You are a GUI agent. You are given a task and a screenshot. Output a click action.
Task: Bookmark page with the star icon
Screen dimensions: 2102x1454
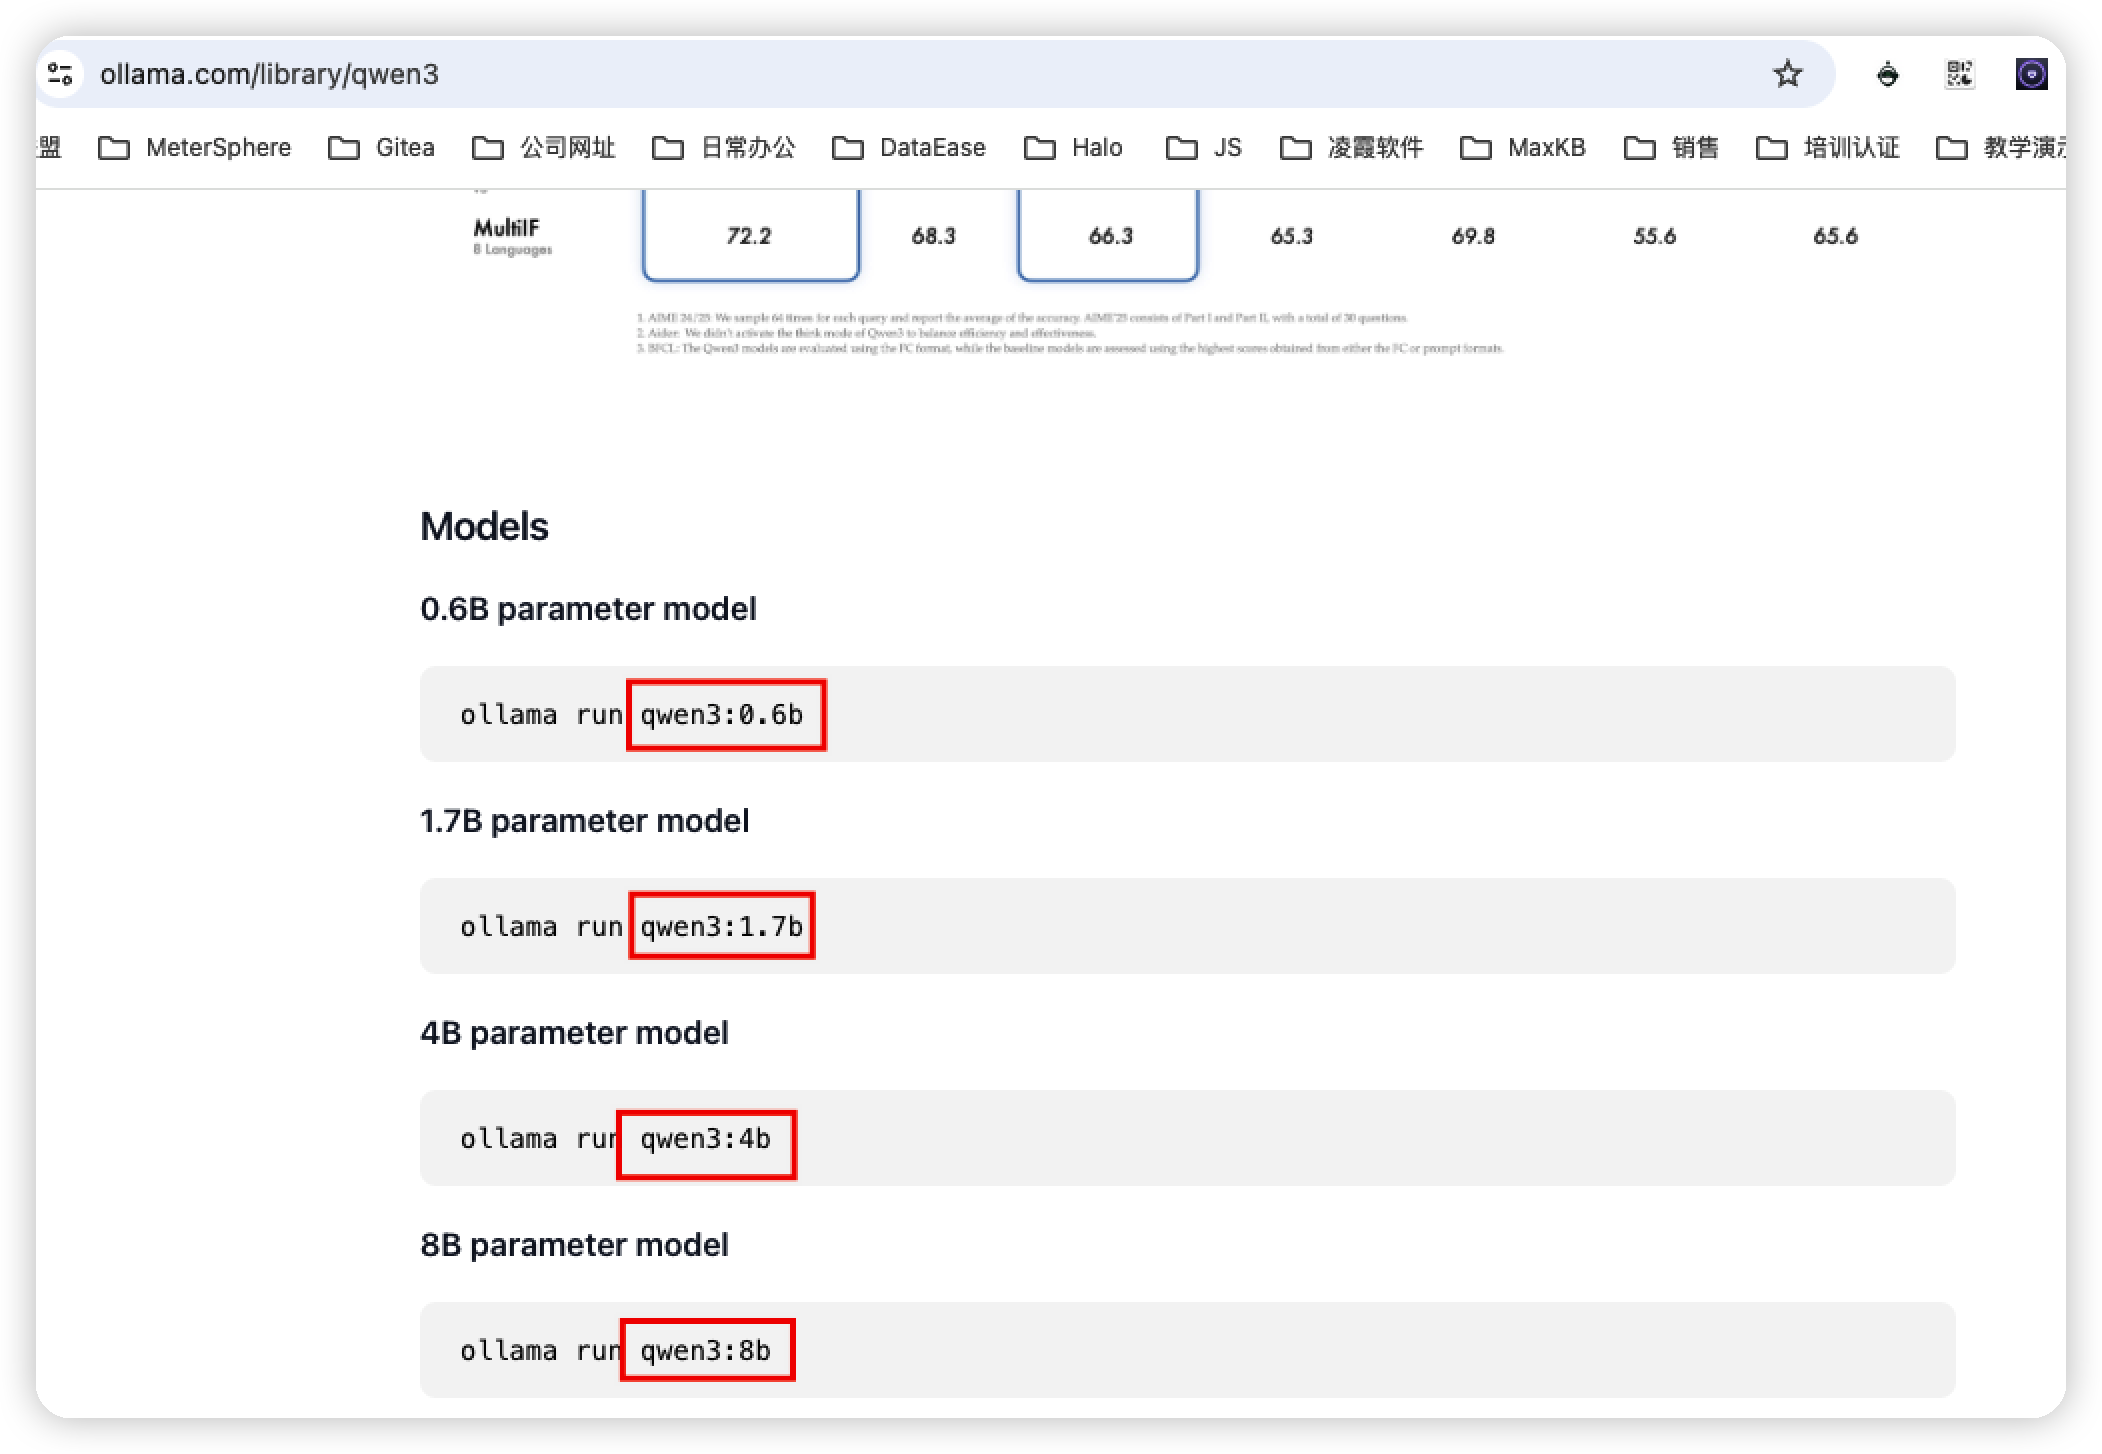point(1787,74)
